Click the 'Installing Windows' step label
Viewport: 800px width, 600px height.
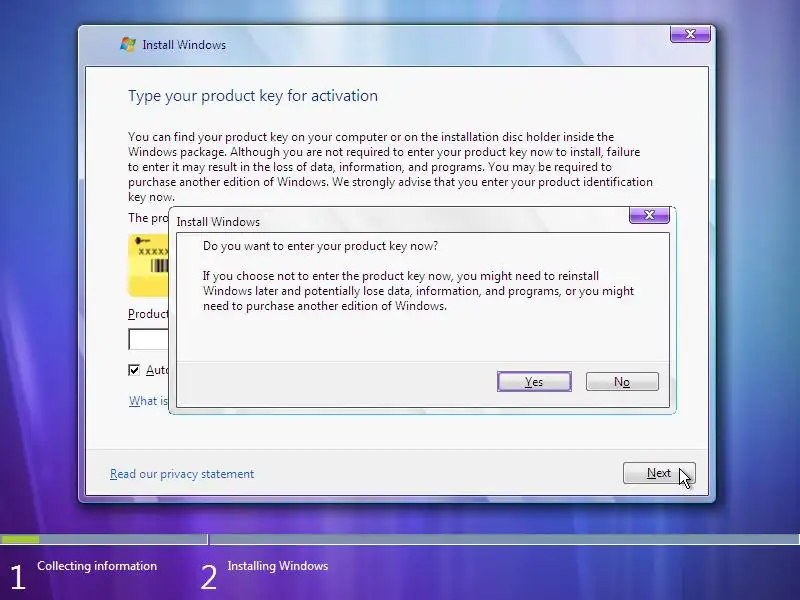click(x=278, y=566)
